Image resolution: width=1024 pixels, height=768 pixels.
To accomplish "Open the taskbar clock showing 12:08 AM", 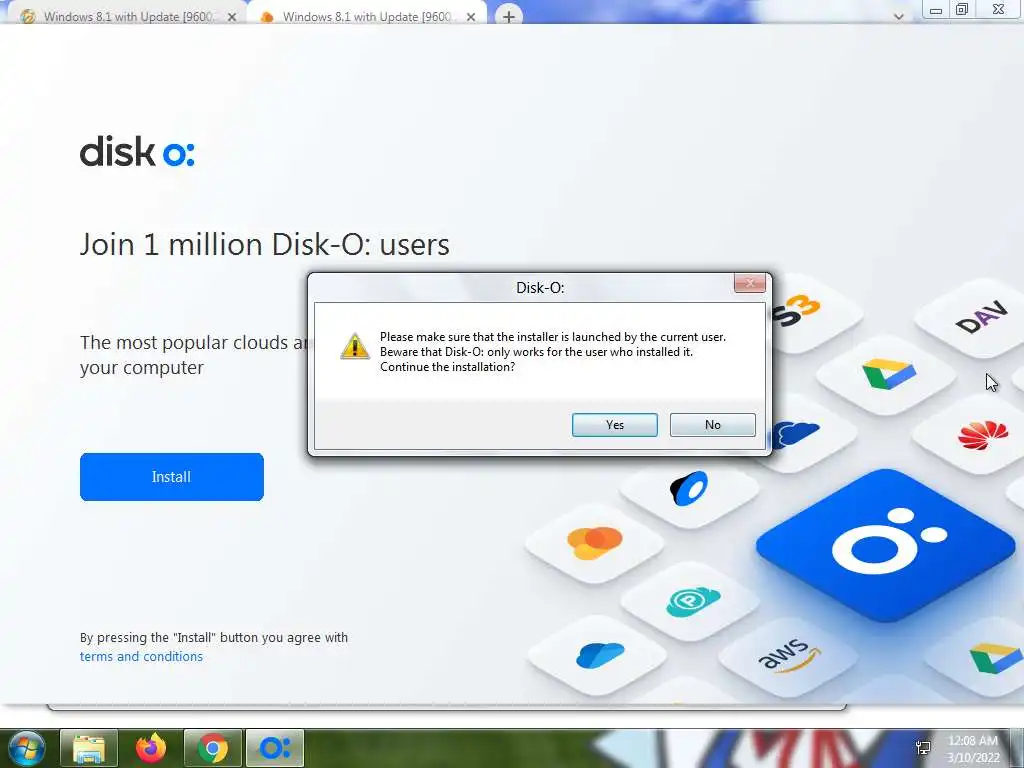I will tap(973, 749).
